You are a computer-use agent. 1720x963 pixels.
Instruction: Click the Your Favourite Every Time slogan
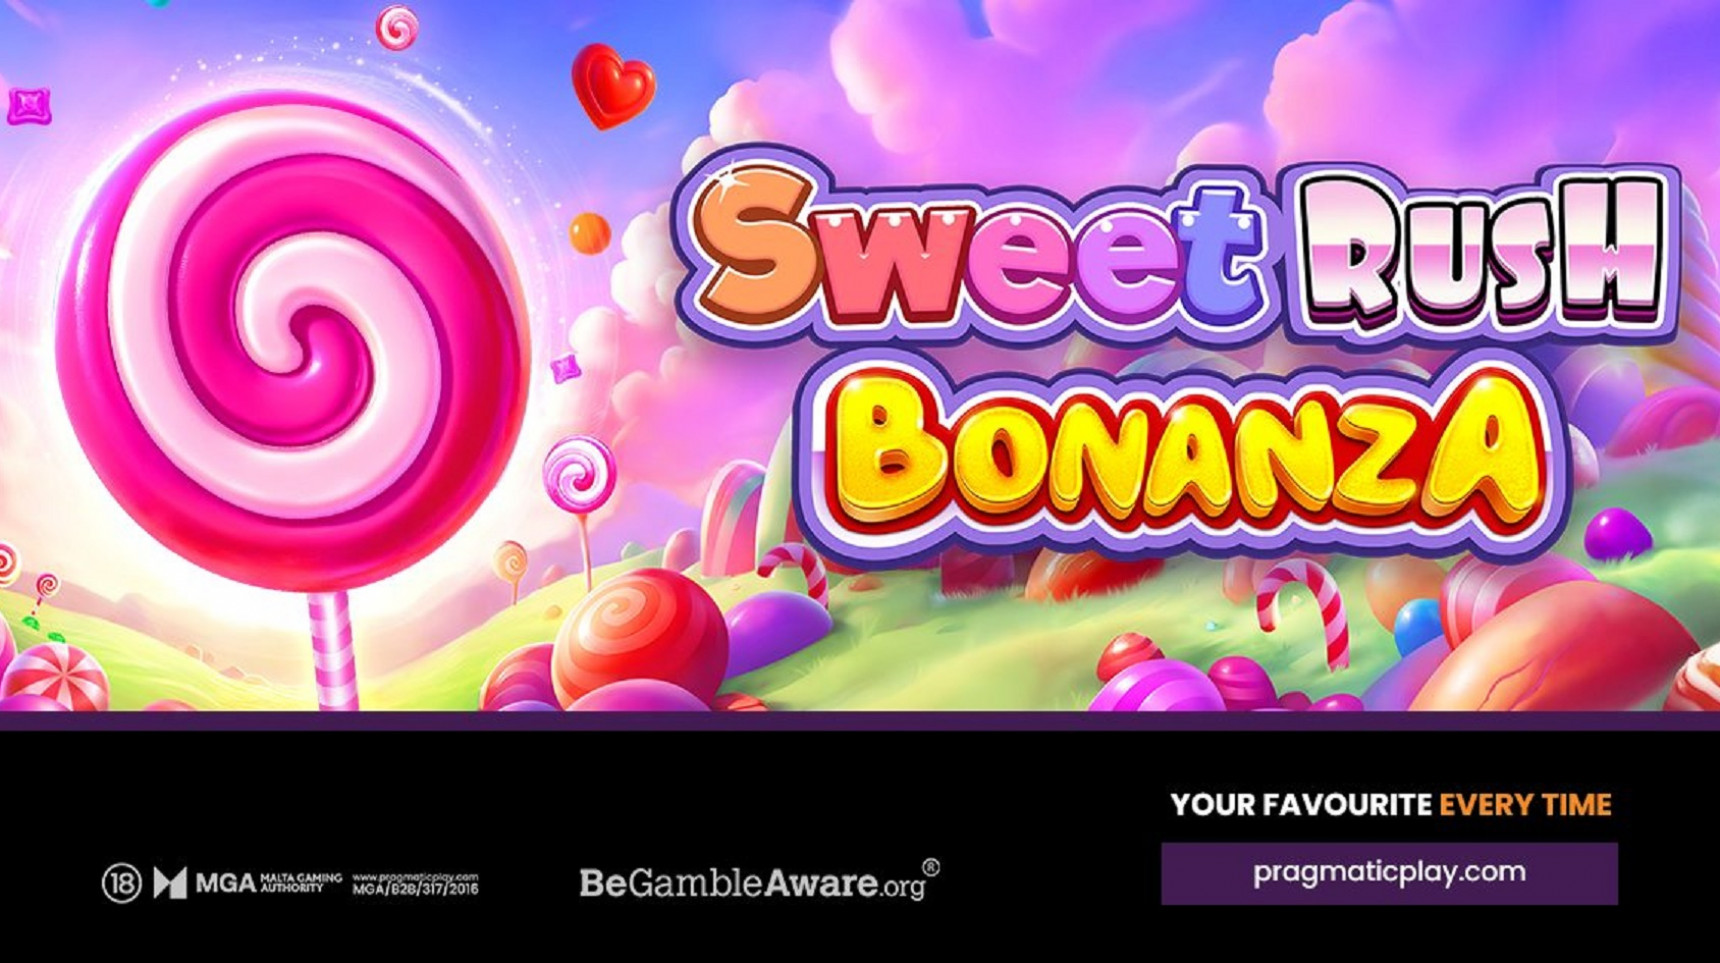pyautogui.click(x=1391, y=805)
